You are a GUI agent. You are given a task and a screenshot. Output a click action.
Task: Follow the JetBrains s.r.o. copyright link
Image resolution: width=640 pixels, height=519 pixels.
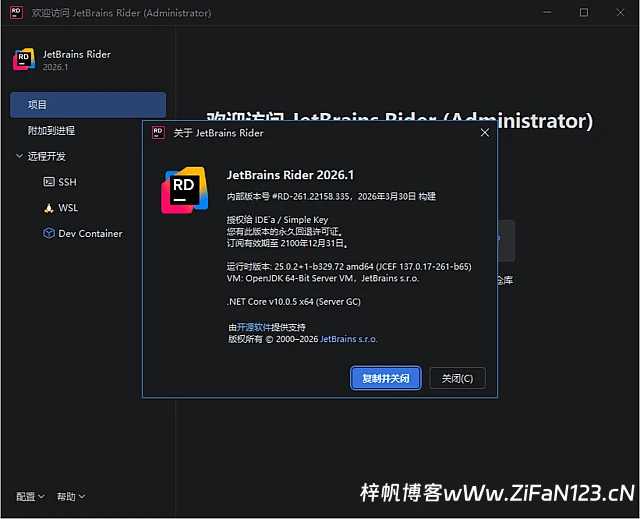click(x=348, y=340)
